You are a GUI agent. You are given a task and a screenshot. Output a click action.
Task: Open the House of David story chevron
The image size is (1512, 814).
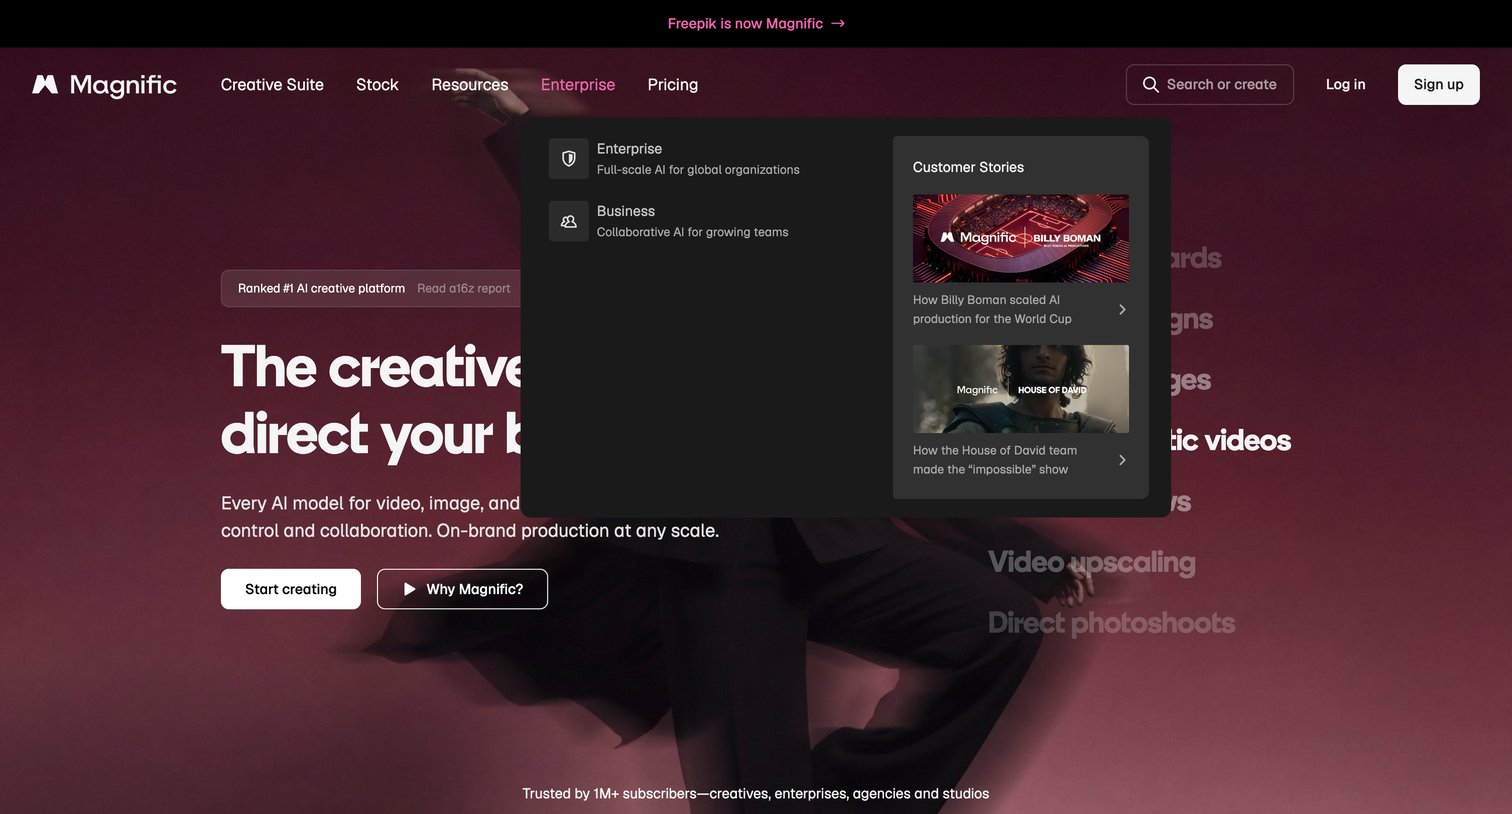tap(1122, 460)
